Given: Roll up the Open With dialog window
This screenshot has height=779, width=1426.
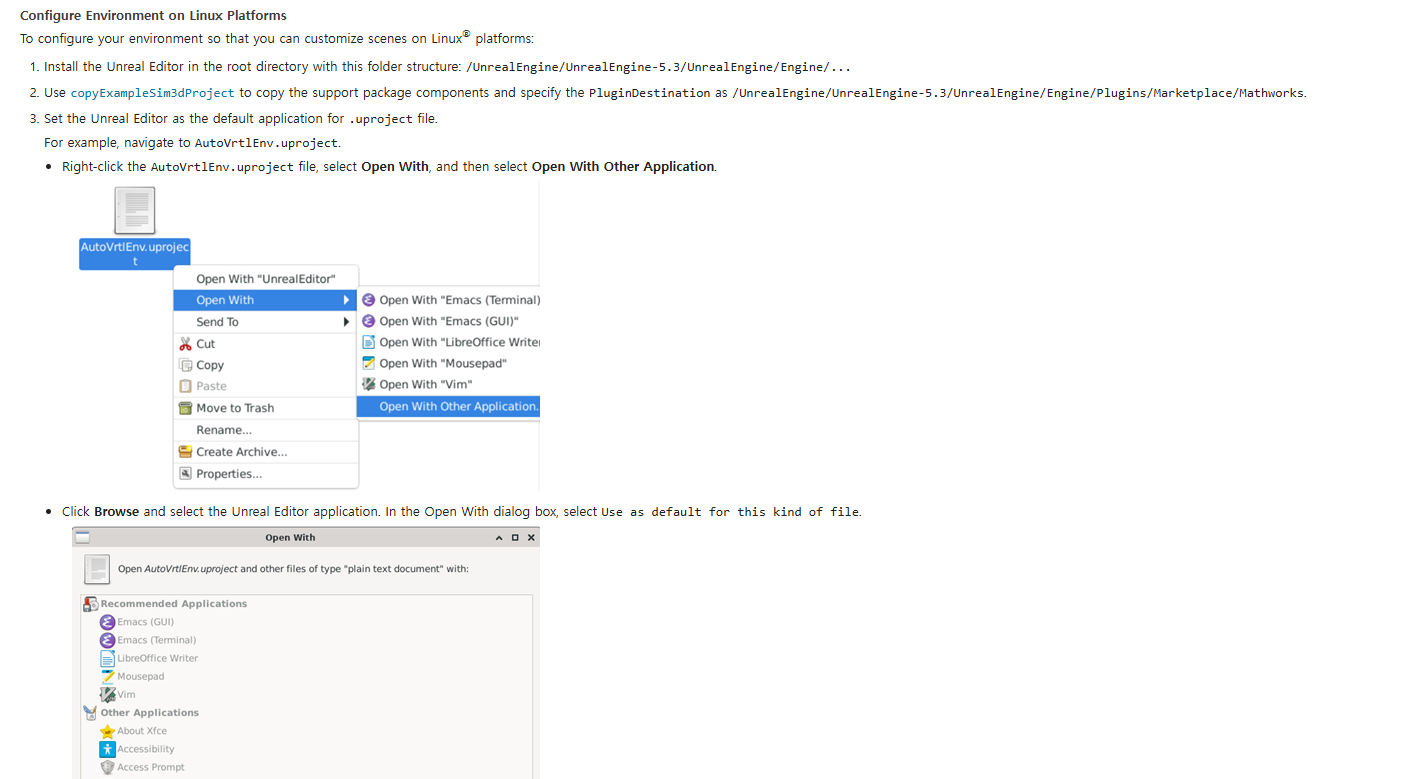Looking at the screenshot, I should click(x=499, y=538).
